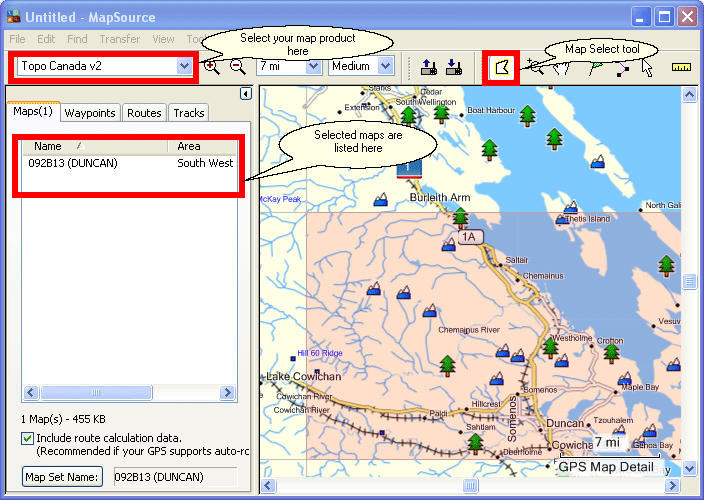
Task: Click the Send To Device toolbar icon
Action: pyautogui.click(x=429, y=67)
